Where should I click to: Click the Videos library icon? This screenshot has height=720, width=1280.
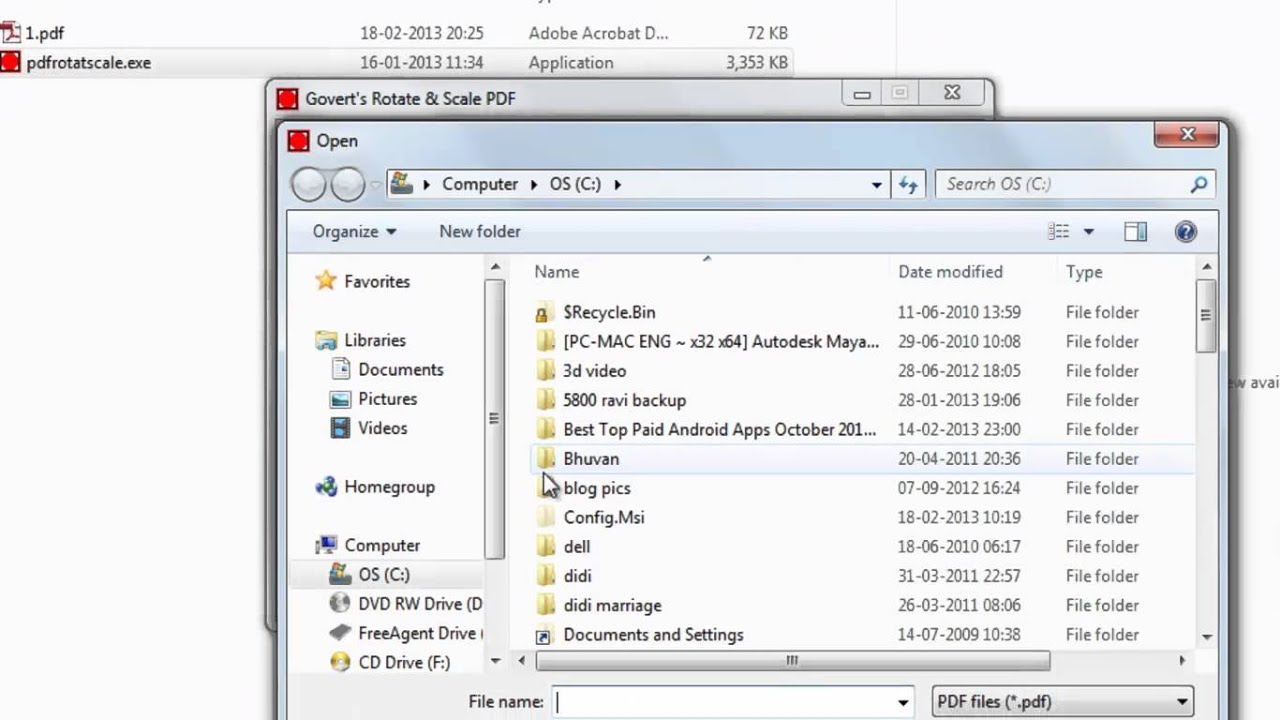(341, 428)
